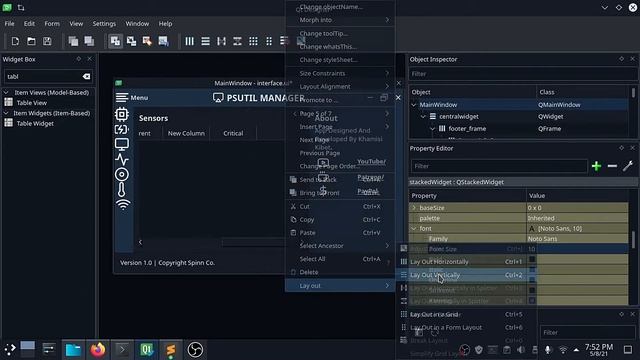Click the hamburger Menu icon in form
The image size is (640, 360).
(x=122, y=98)
